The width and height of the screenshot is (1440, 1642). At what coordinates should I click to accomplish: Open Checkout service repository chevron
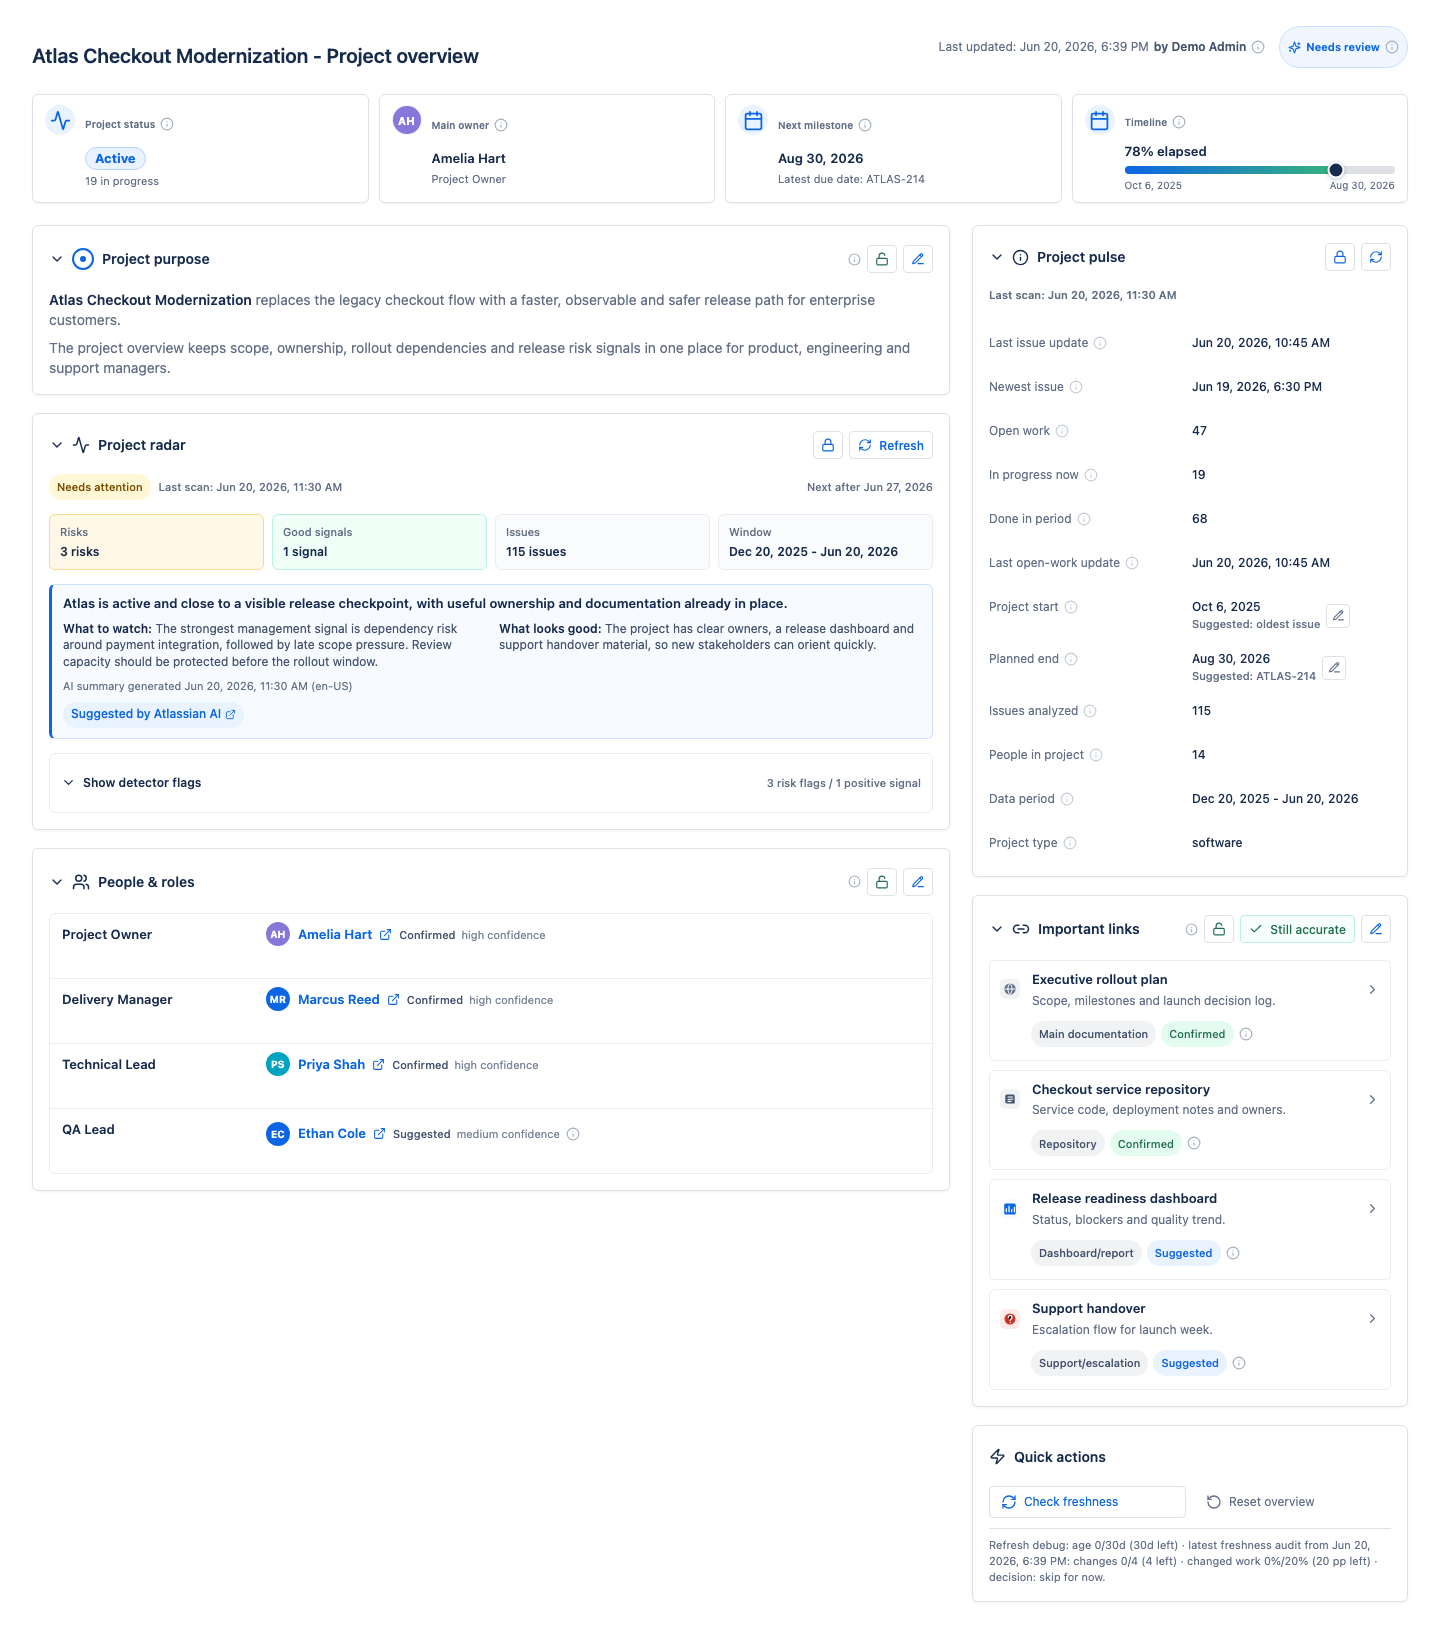pyautogui.click(x=1372, y=1099)
